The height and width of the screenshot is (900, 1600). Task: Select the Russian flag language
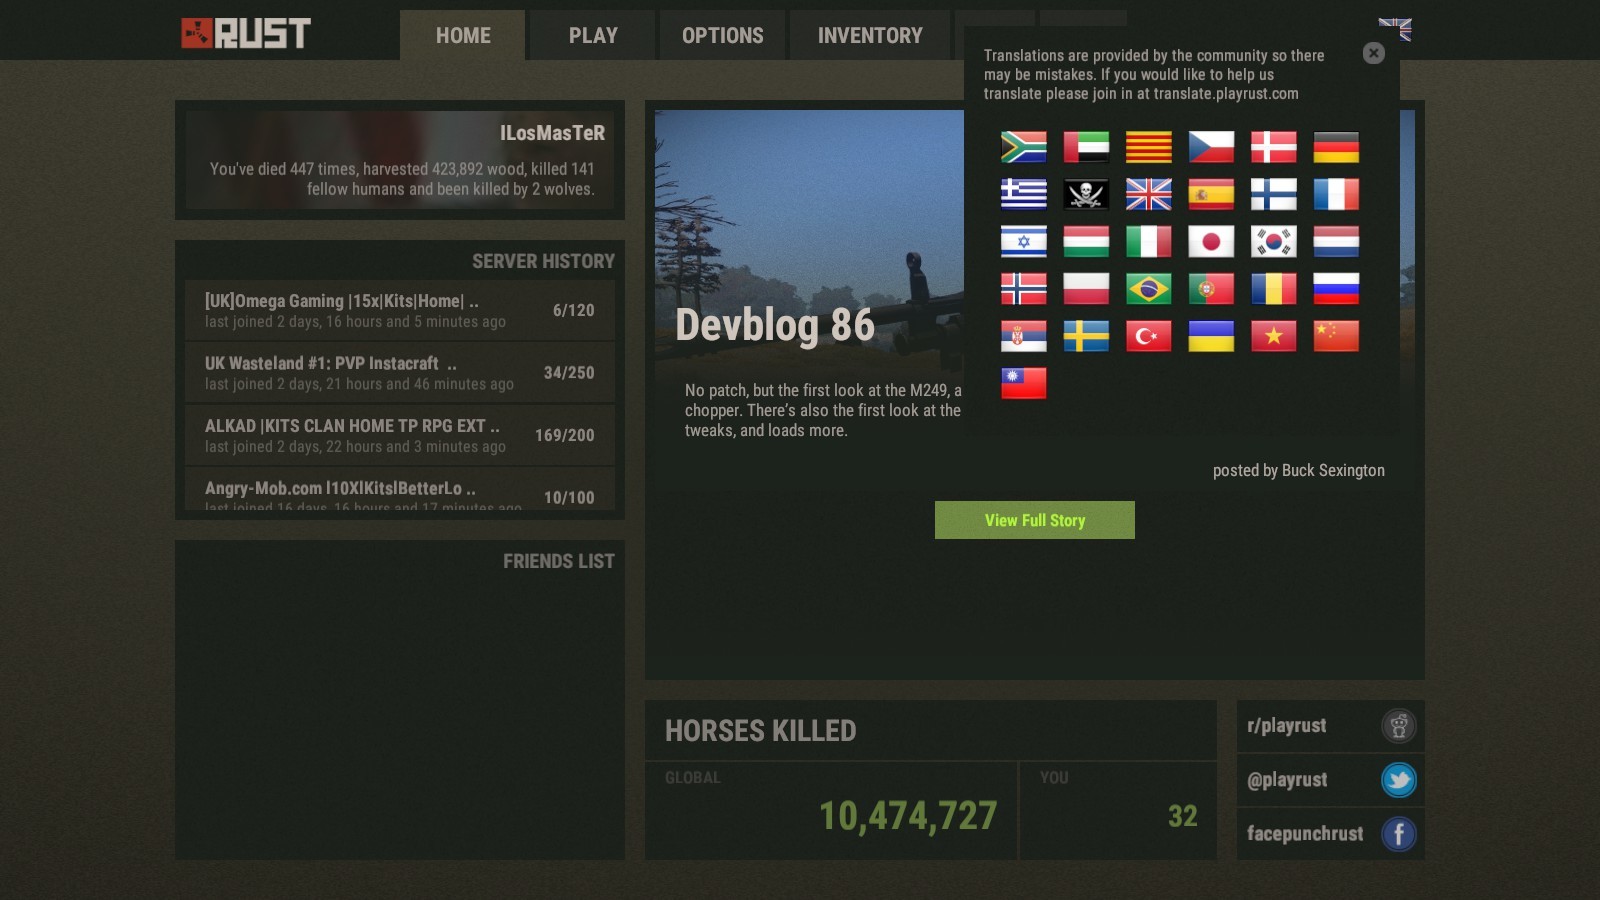pos(1336,288)
